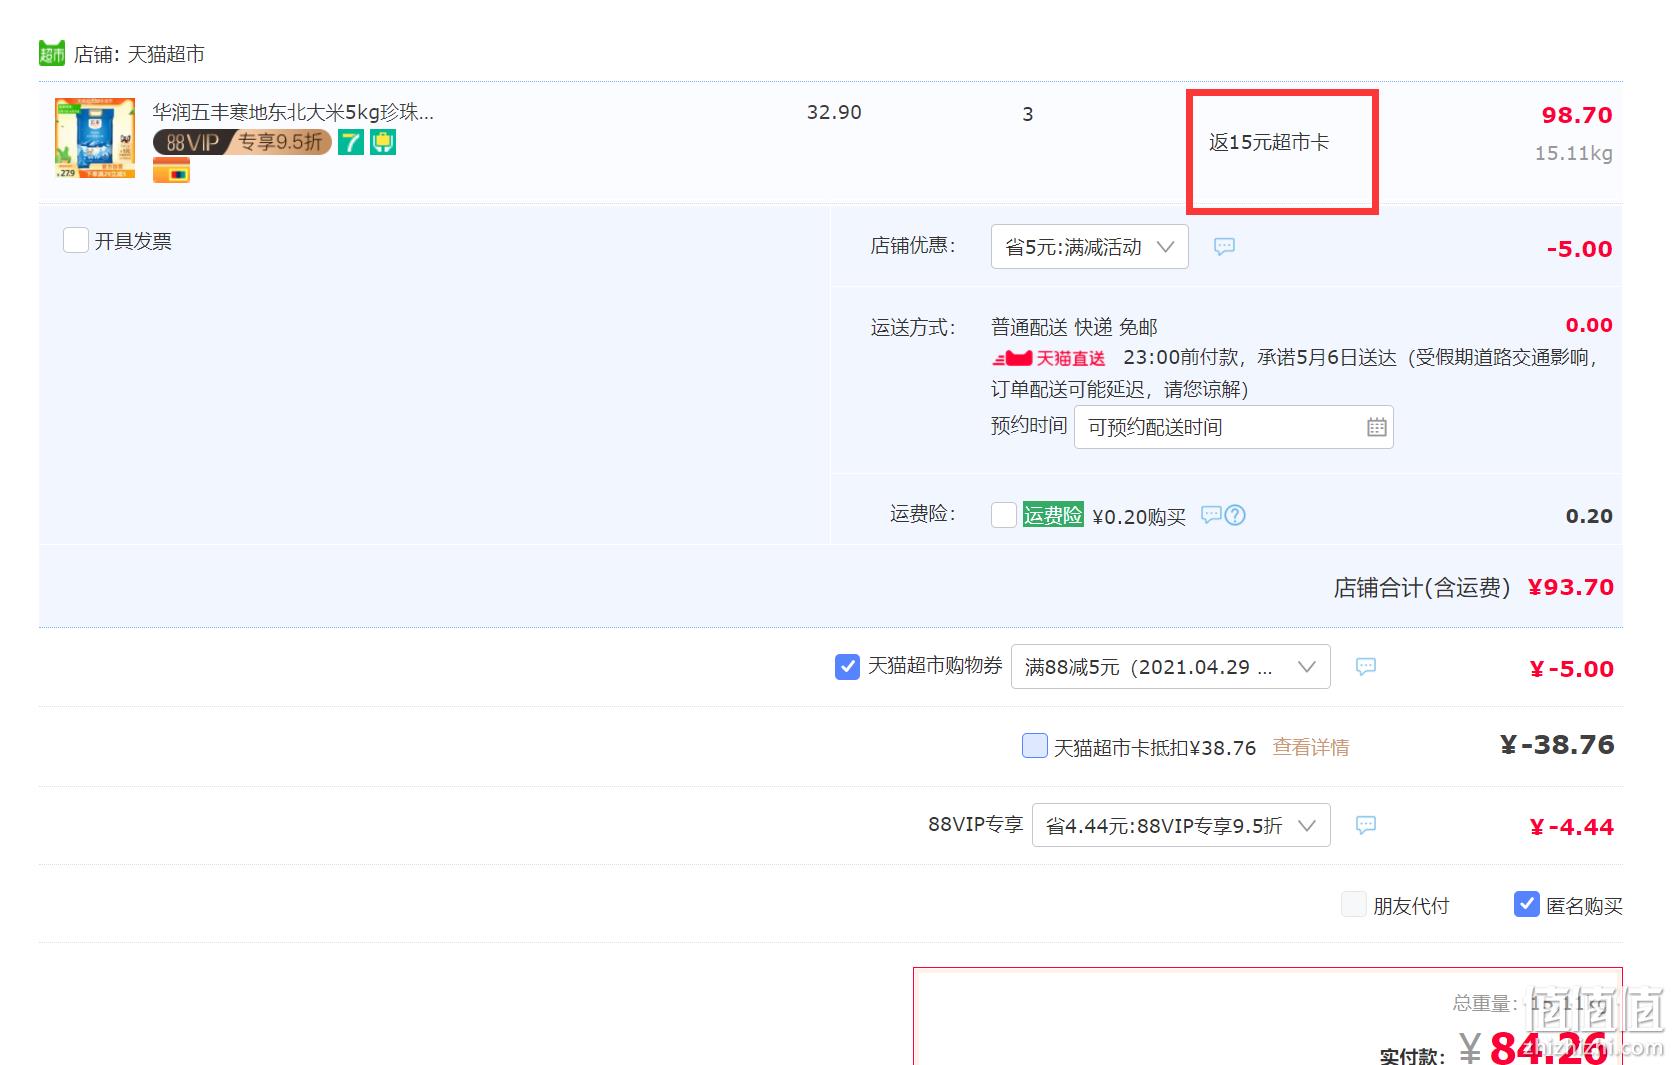
Task: Expand the 满88减5元 coupon dropdown
Action: 1171,667
